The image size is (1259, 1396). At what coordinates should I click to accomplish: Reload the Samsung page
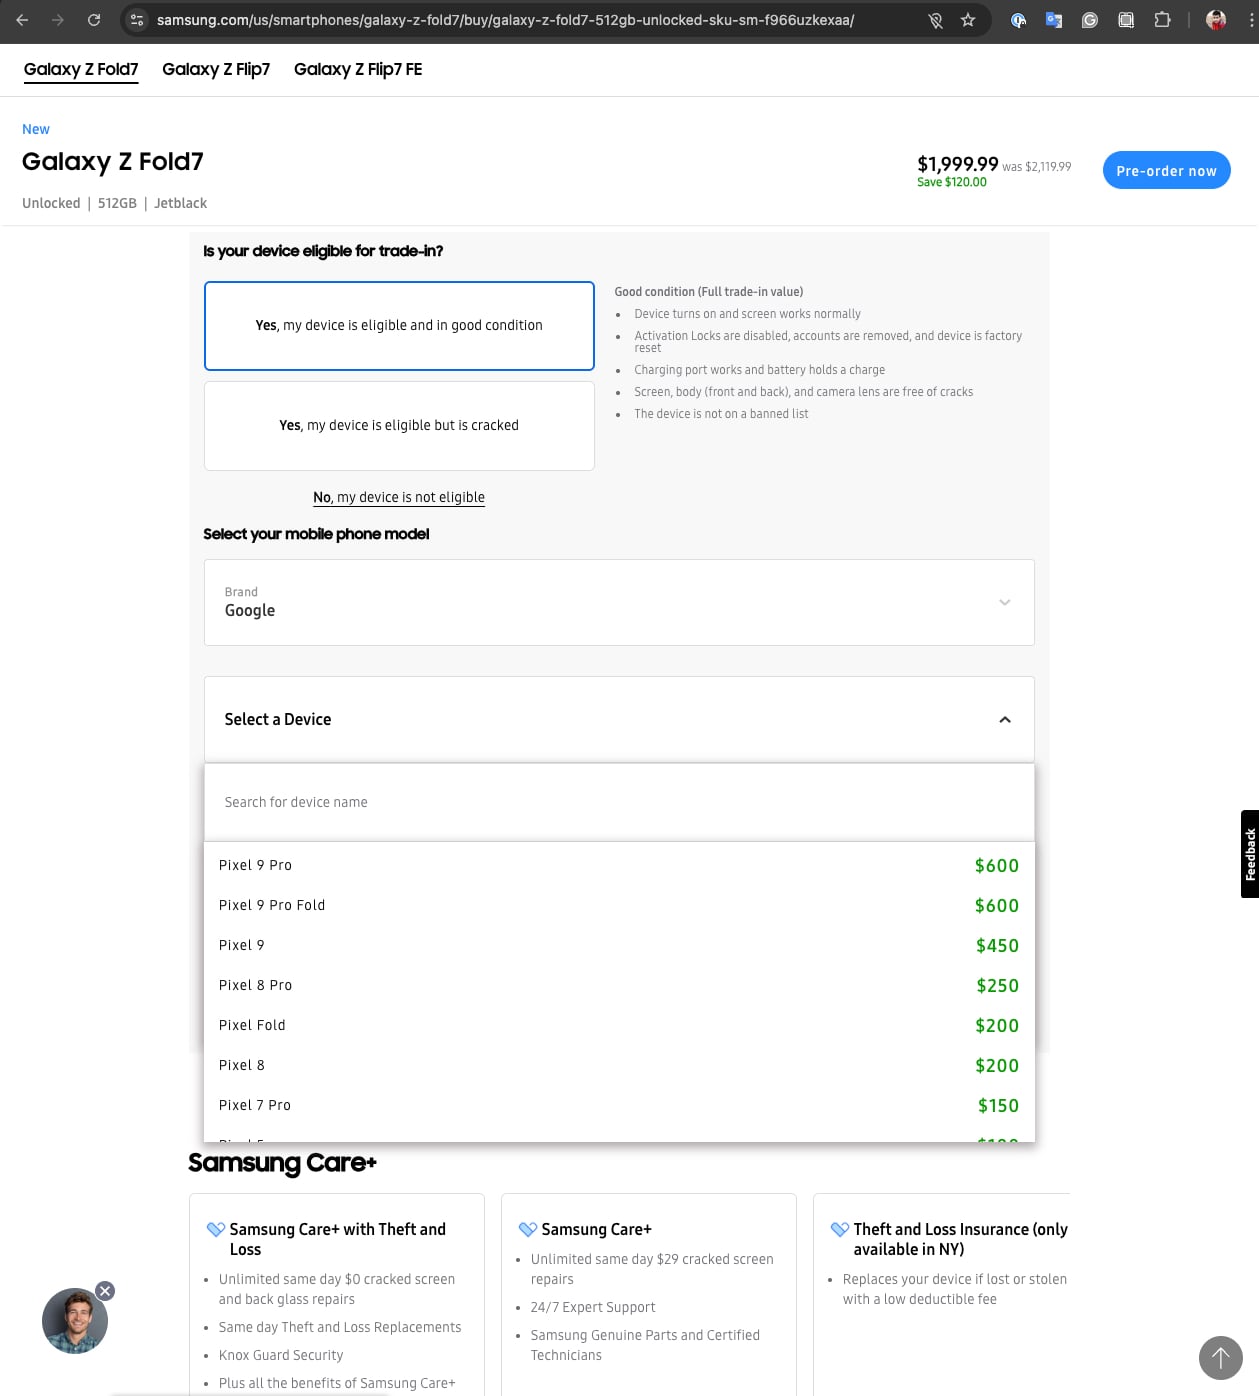tap(93, 20)
